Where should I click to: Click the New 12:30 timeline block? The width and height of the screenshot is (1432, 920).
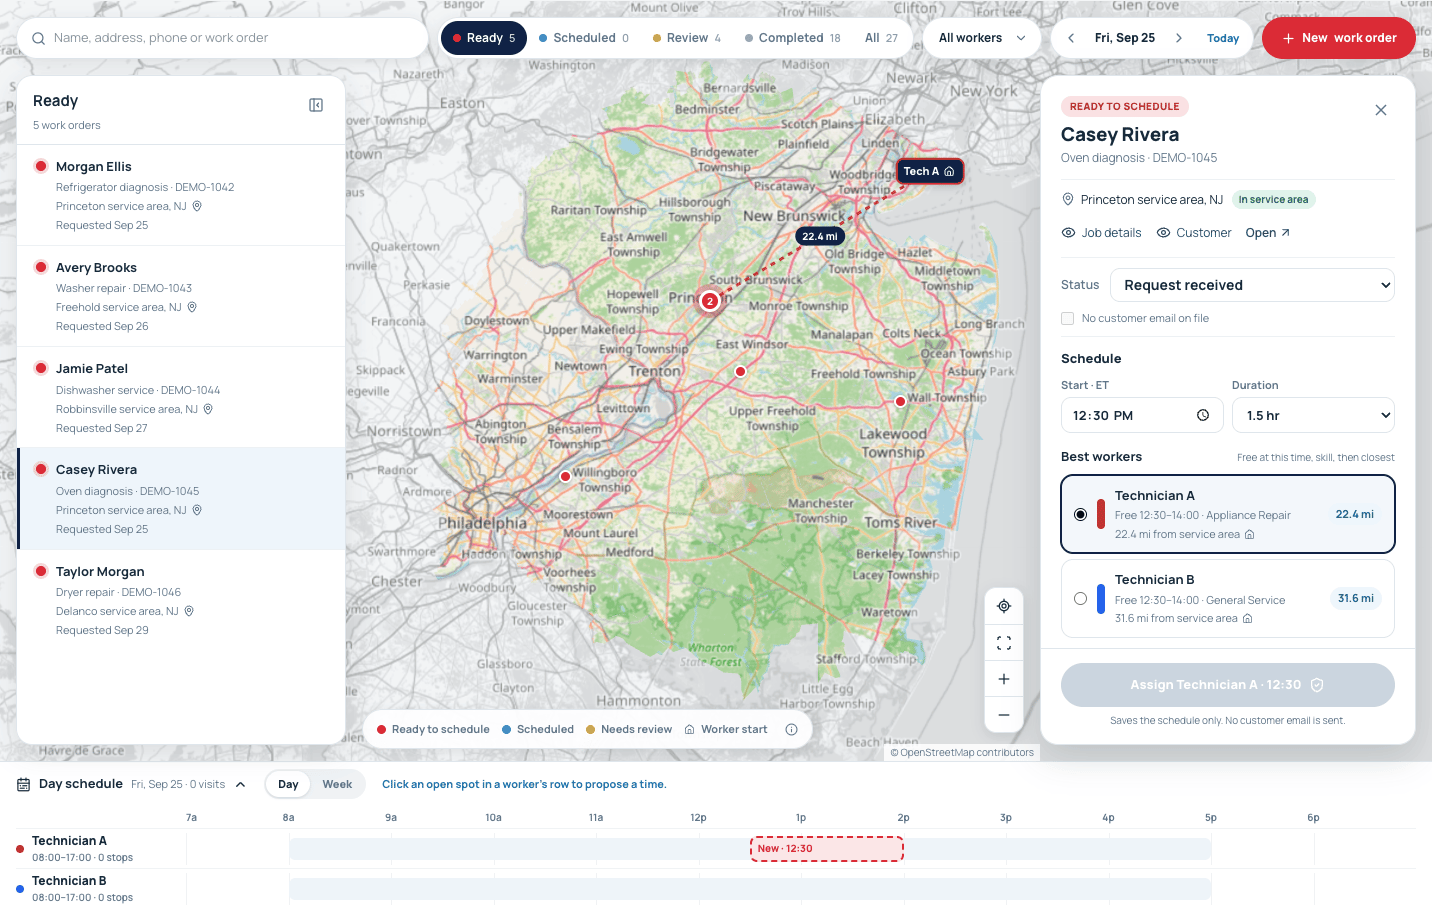click(827, 849)
